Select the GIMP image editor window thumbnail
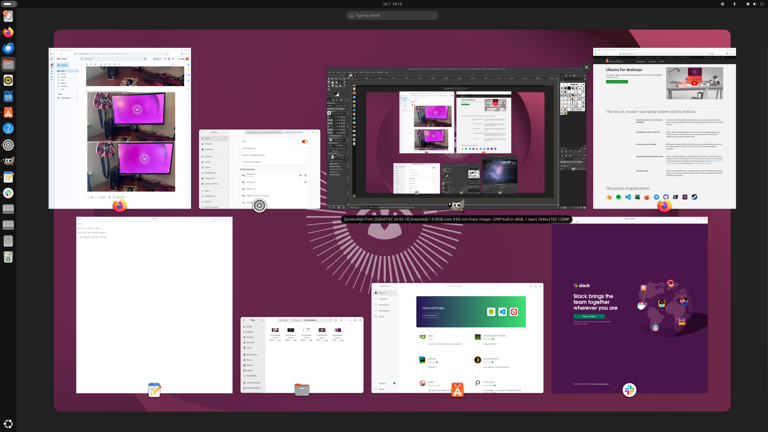The width and height of the screenshot is (768, 432). point(456,138)
